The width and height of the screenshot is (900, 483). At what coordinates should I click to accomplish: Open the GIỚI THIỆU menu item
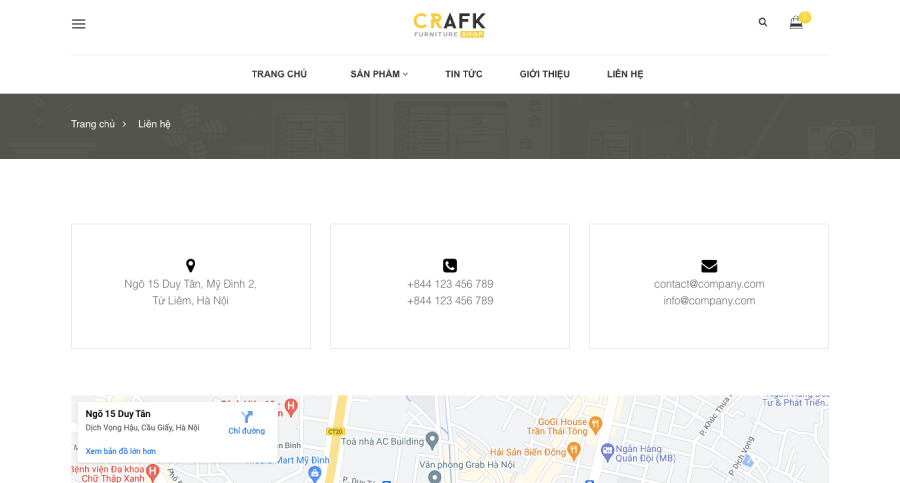[545, 74]
